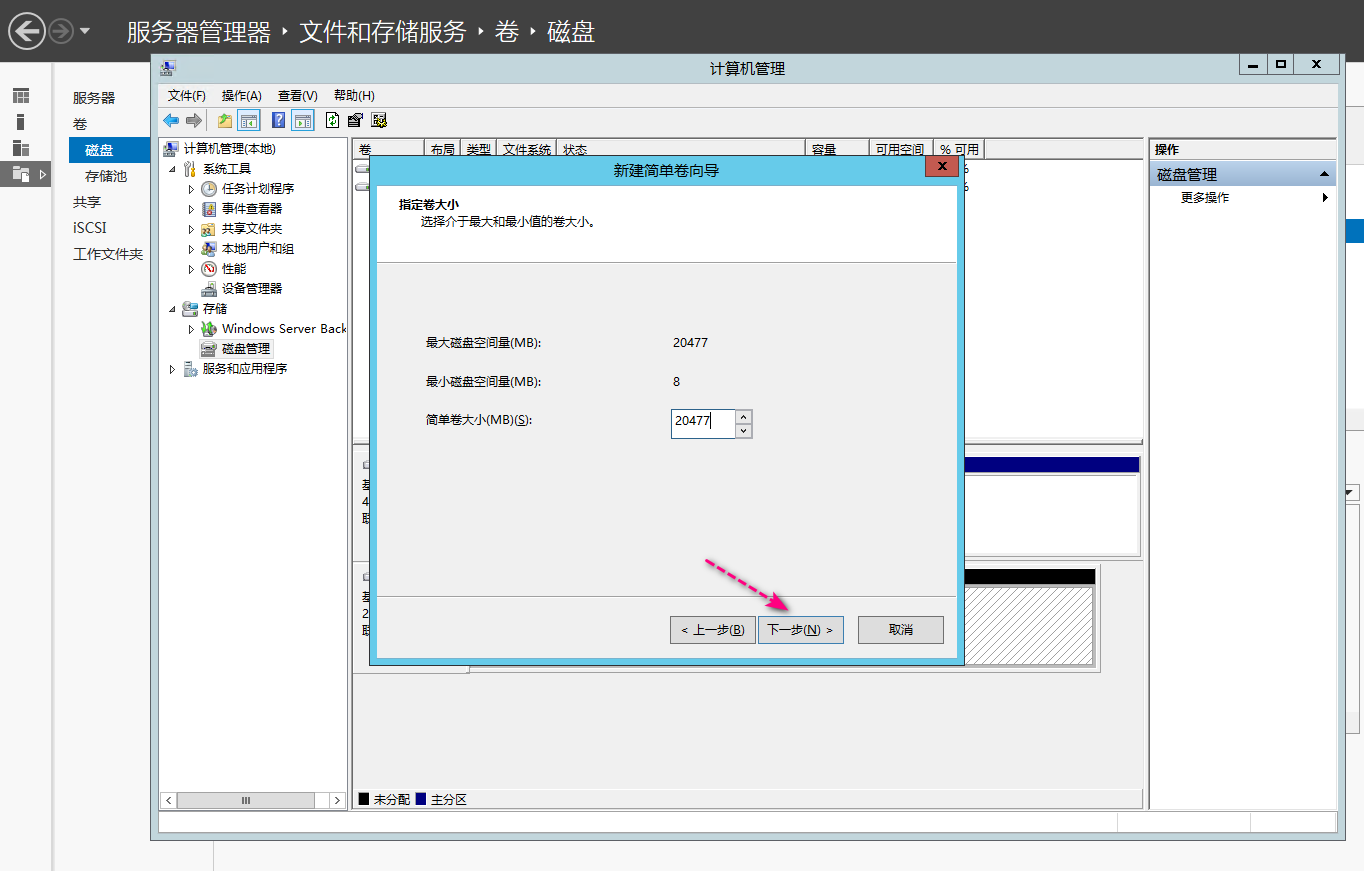
Task: Select the 计算机管理(本地) root node
Action: point(229,149)
